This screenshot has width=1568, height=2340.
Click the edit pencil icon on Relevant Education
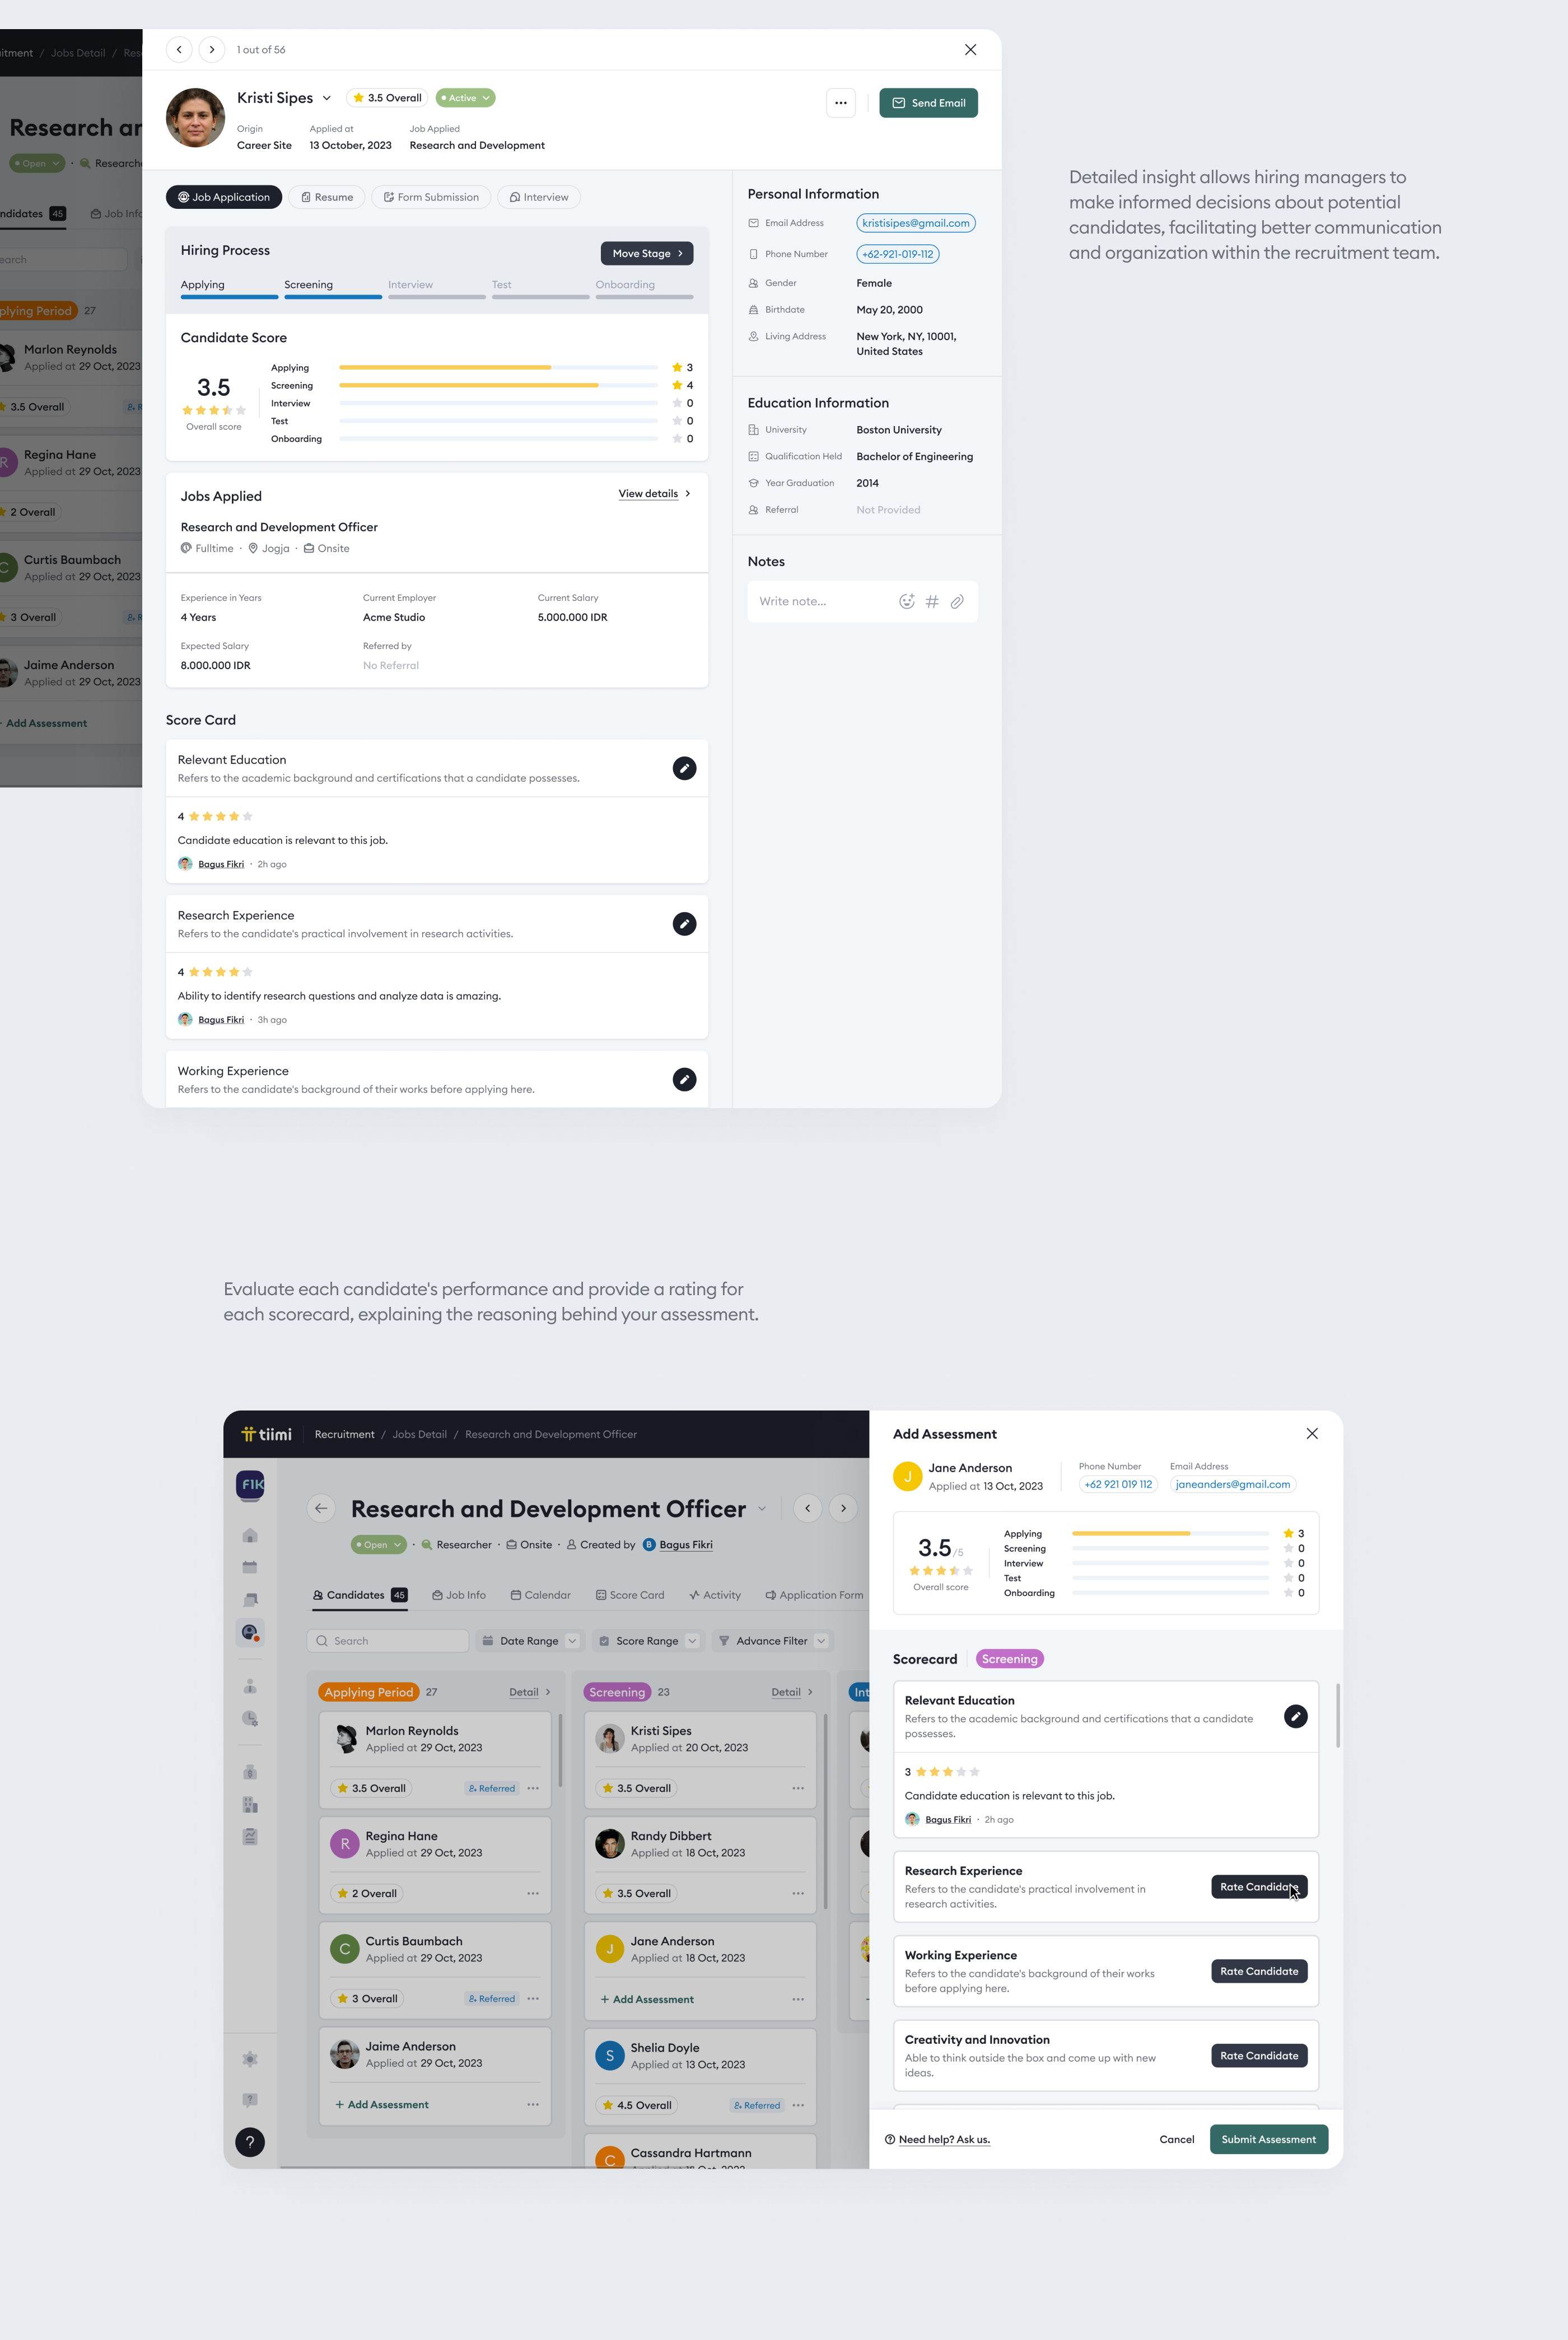(x=684, y=766)
